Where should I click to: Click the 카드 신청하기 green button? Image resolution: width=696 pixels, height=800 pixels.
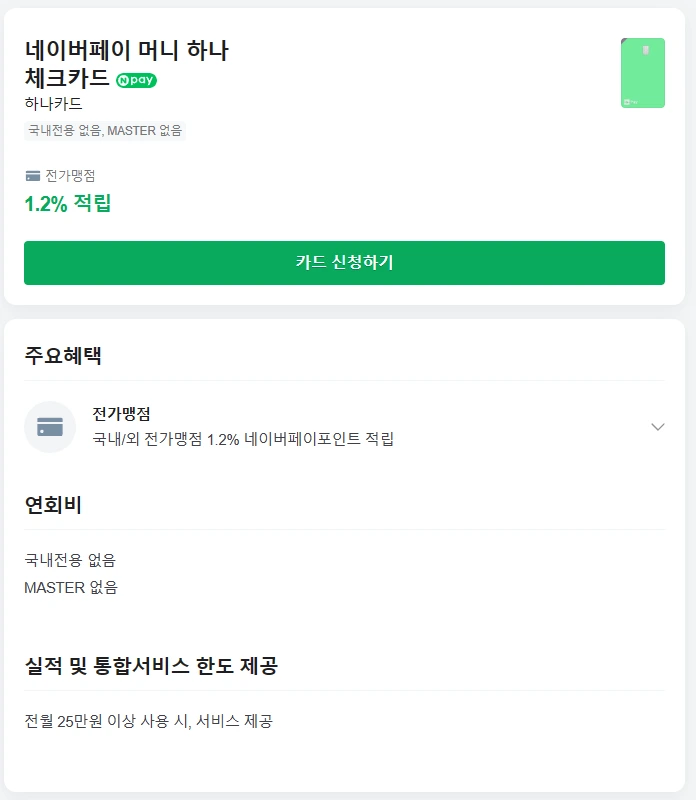coord(348,262)
